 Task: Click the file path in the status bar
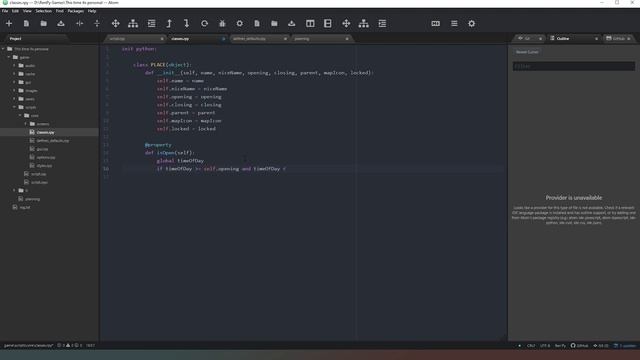pyautogui.click(x=28, y=345)
